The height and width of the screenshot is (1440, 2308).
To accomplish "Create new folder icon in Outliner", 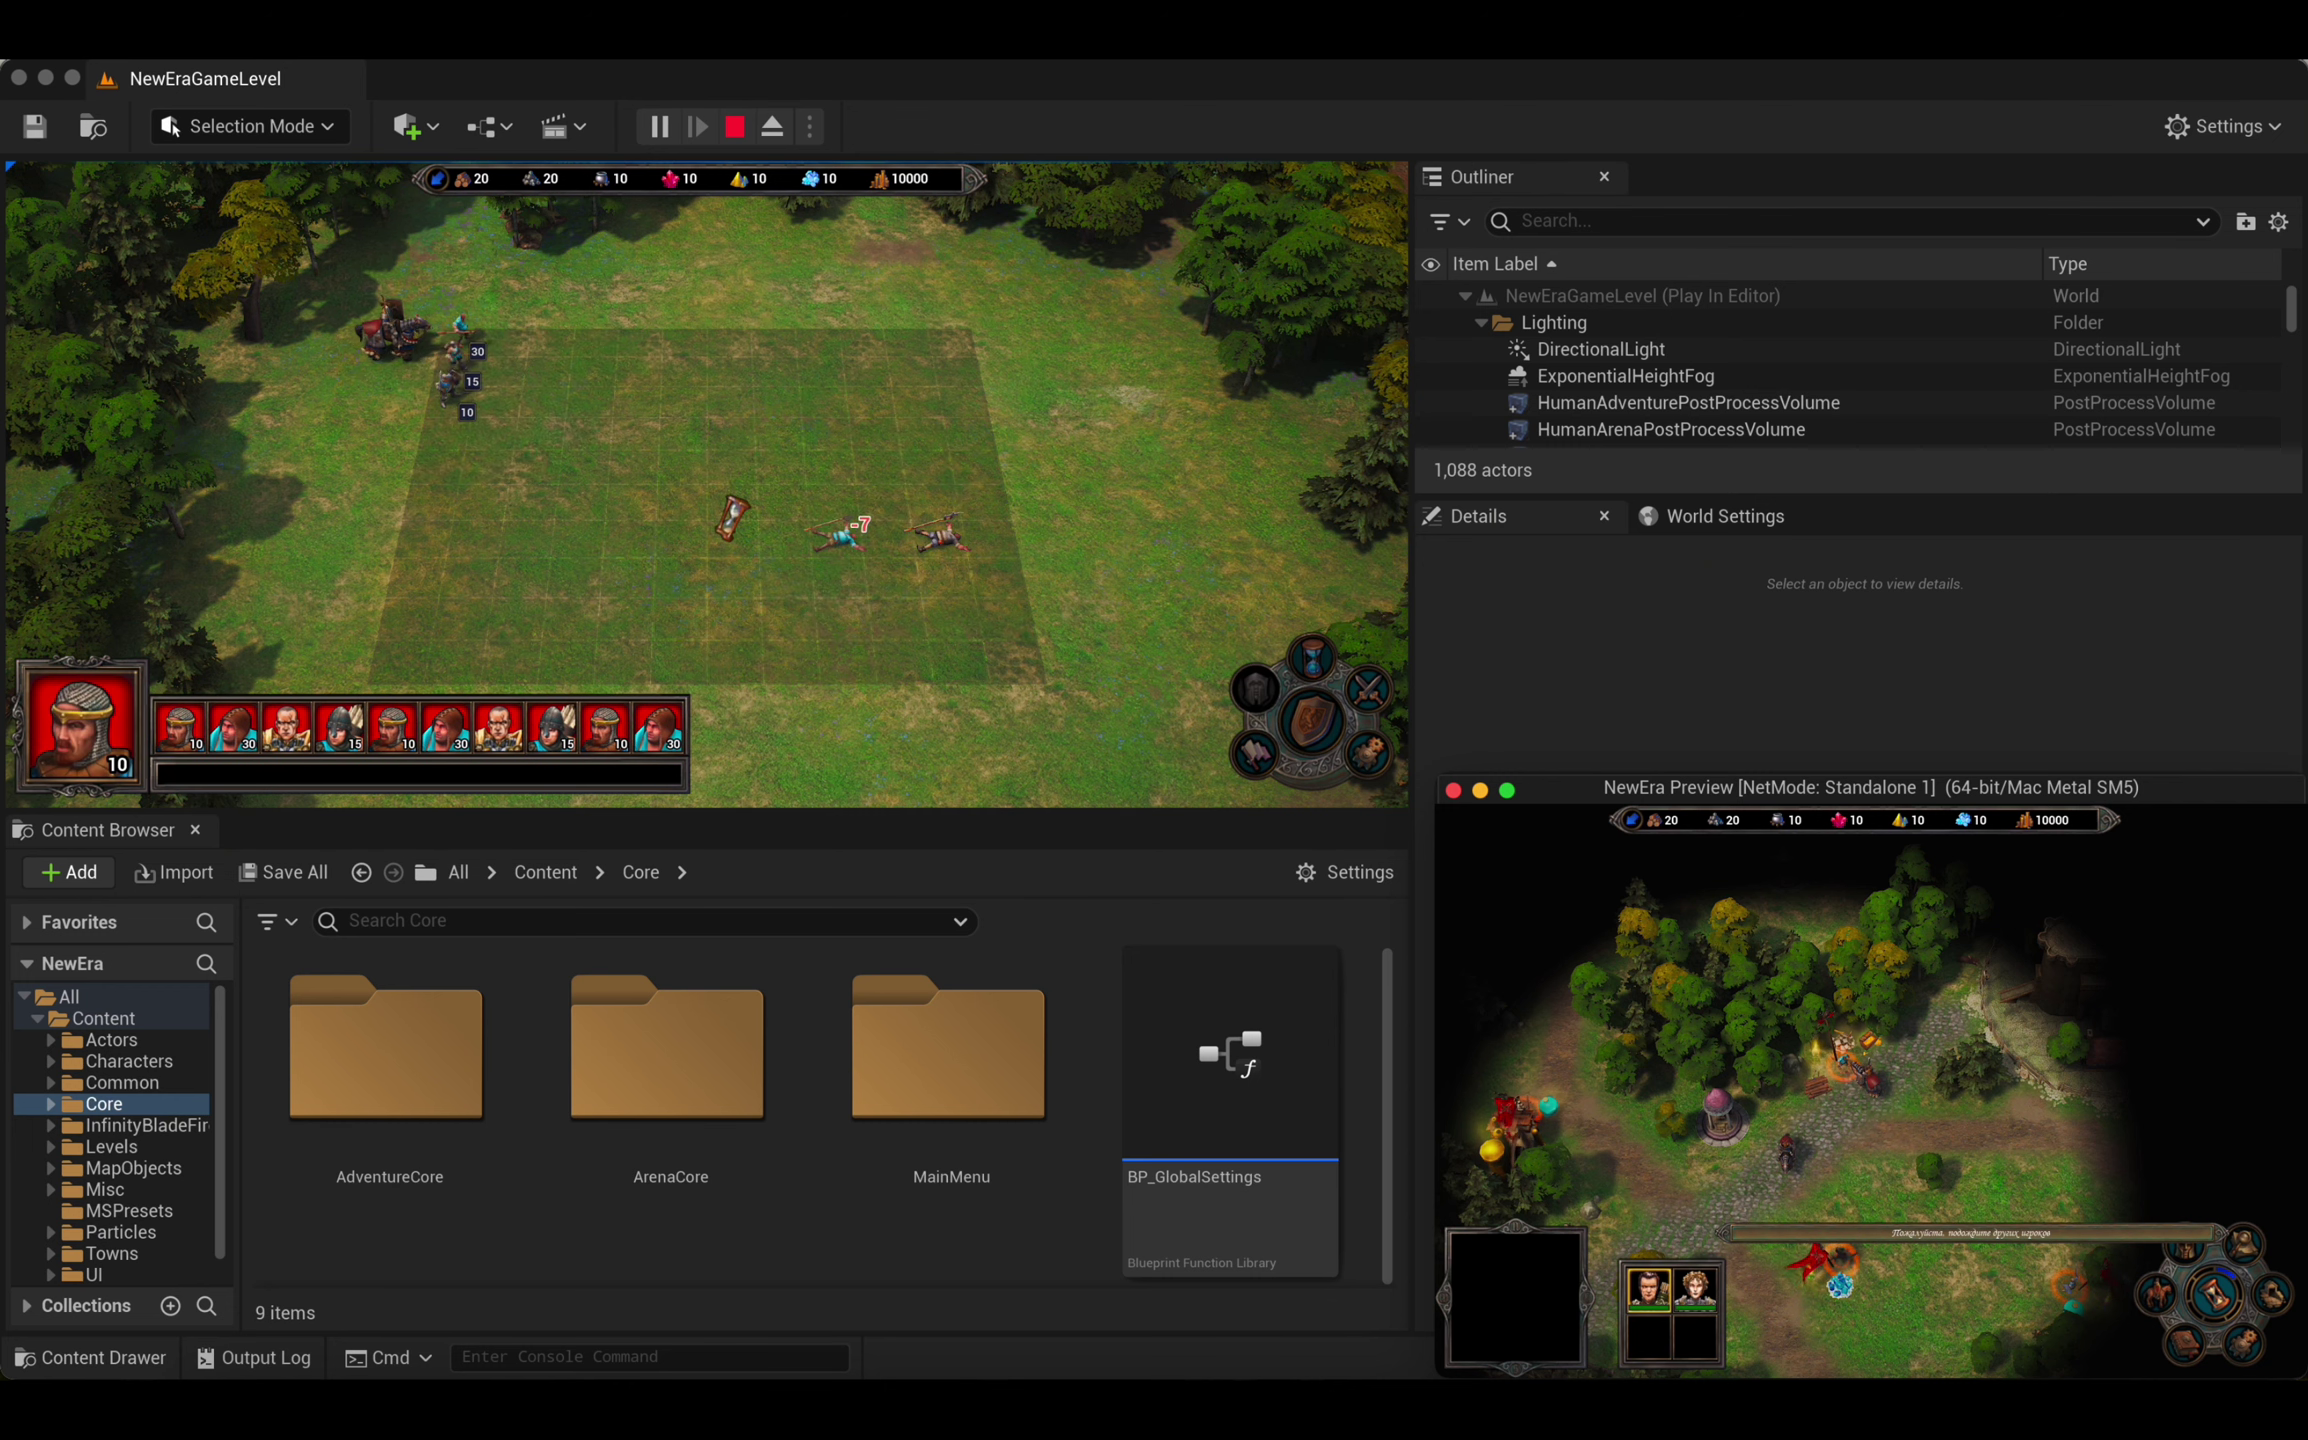I will click(x=2245, y=222).
